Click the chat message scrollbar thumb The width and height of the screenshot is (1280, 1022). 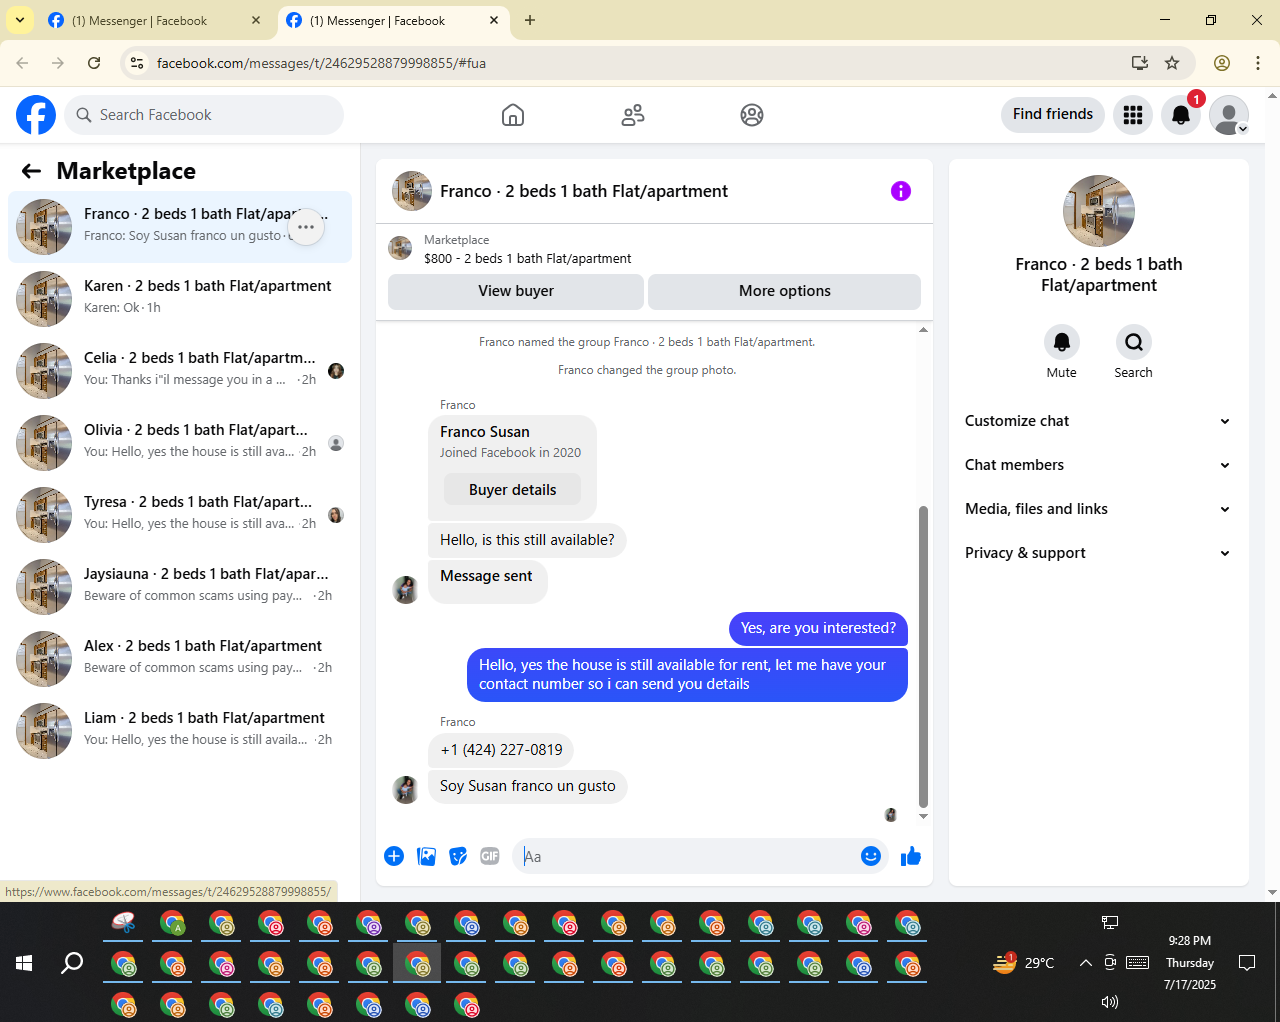point(923,657)
